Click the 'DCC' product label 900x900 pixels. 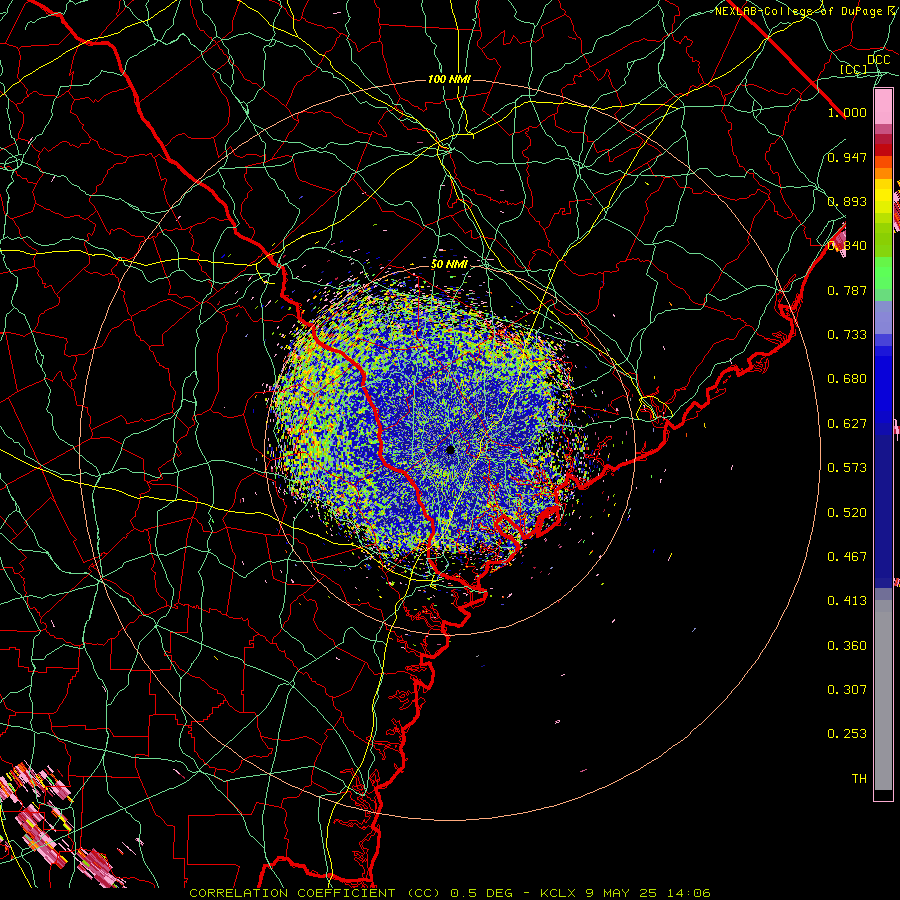pyautogui.click(x=879, y=60)
